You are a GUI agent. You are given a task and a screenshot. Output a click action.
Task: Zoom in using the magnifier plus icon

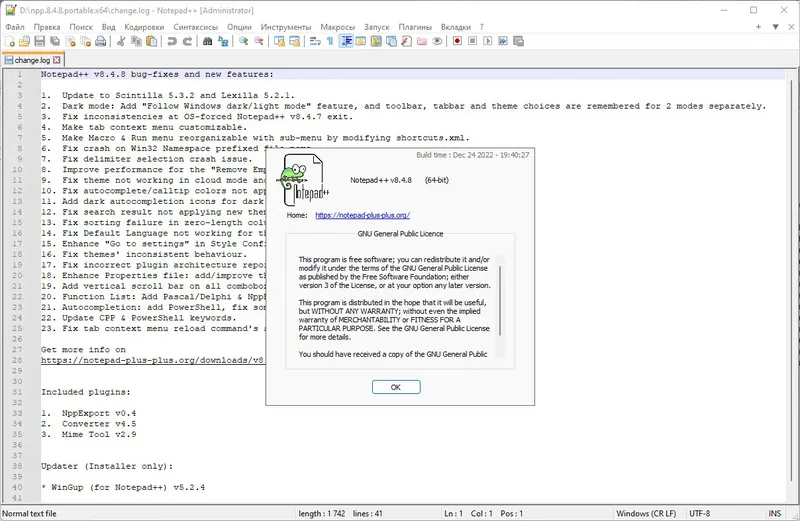pos(243,41)
